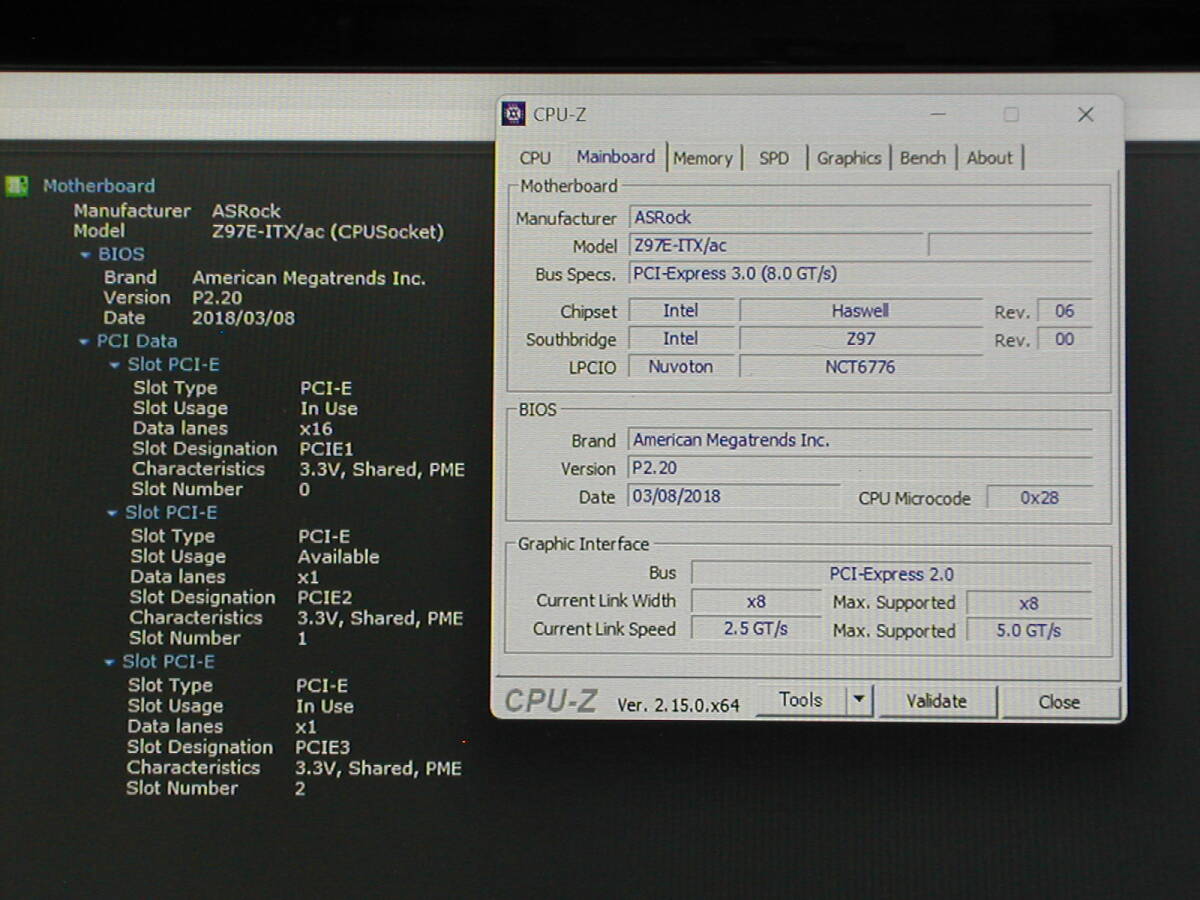Collapse the second Slot PCI-E node for PCIE2
This screenshot has width=1200, height=900.
112,514
